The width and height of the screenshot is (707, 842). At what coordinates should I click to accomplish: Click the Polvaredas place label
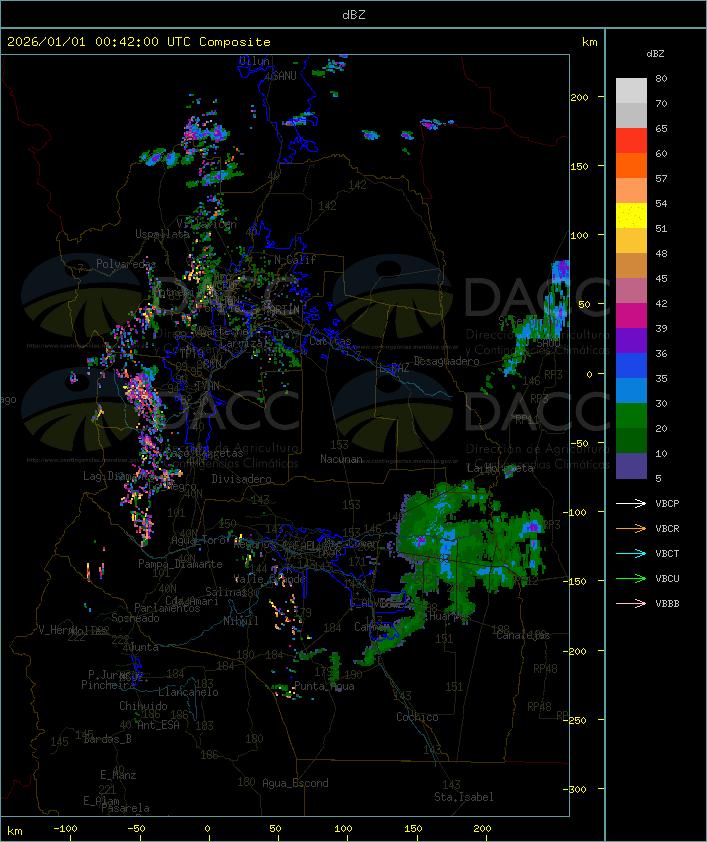126,264
